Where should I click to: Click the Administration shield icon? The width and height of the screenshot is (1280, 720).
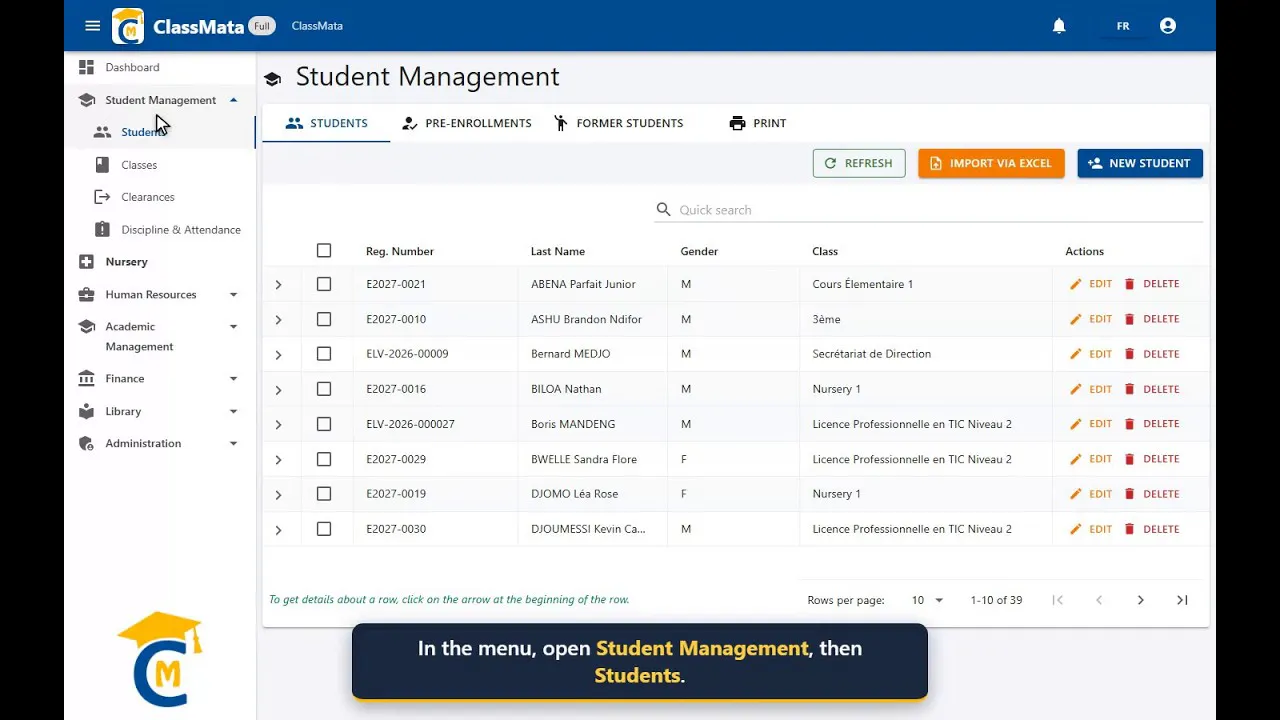[x=86, y=444]
